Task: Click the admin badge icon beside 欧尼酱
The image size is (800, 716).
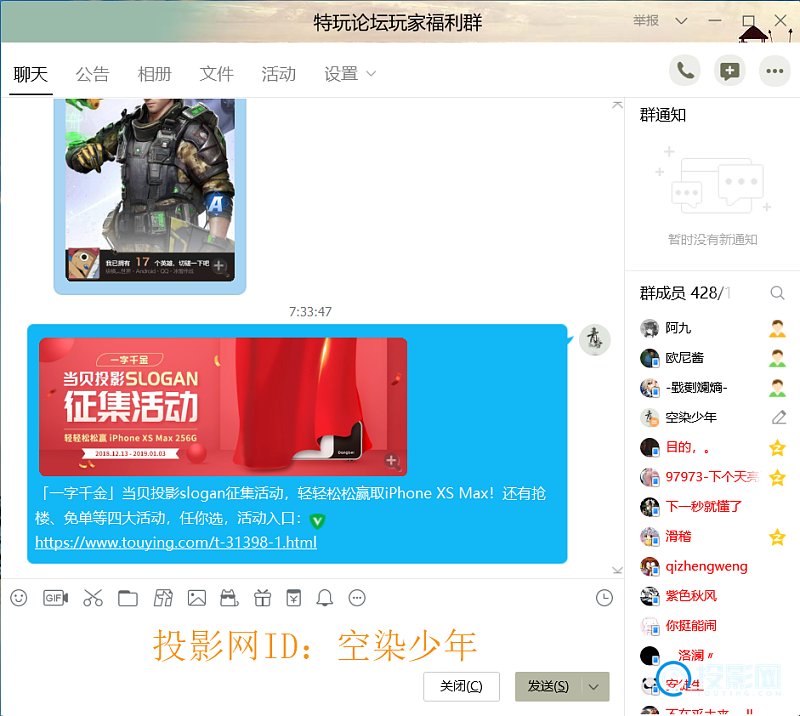Action: [x=777, y=358]
